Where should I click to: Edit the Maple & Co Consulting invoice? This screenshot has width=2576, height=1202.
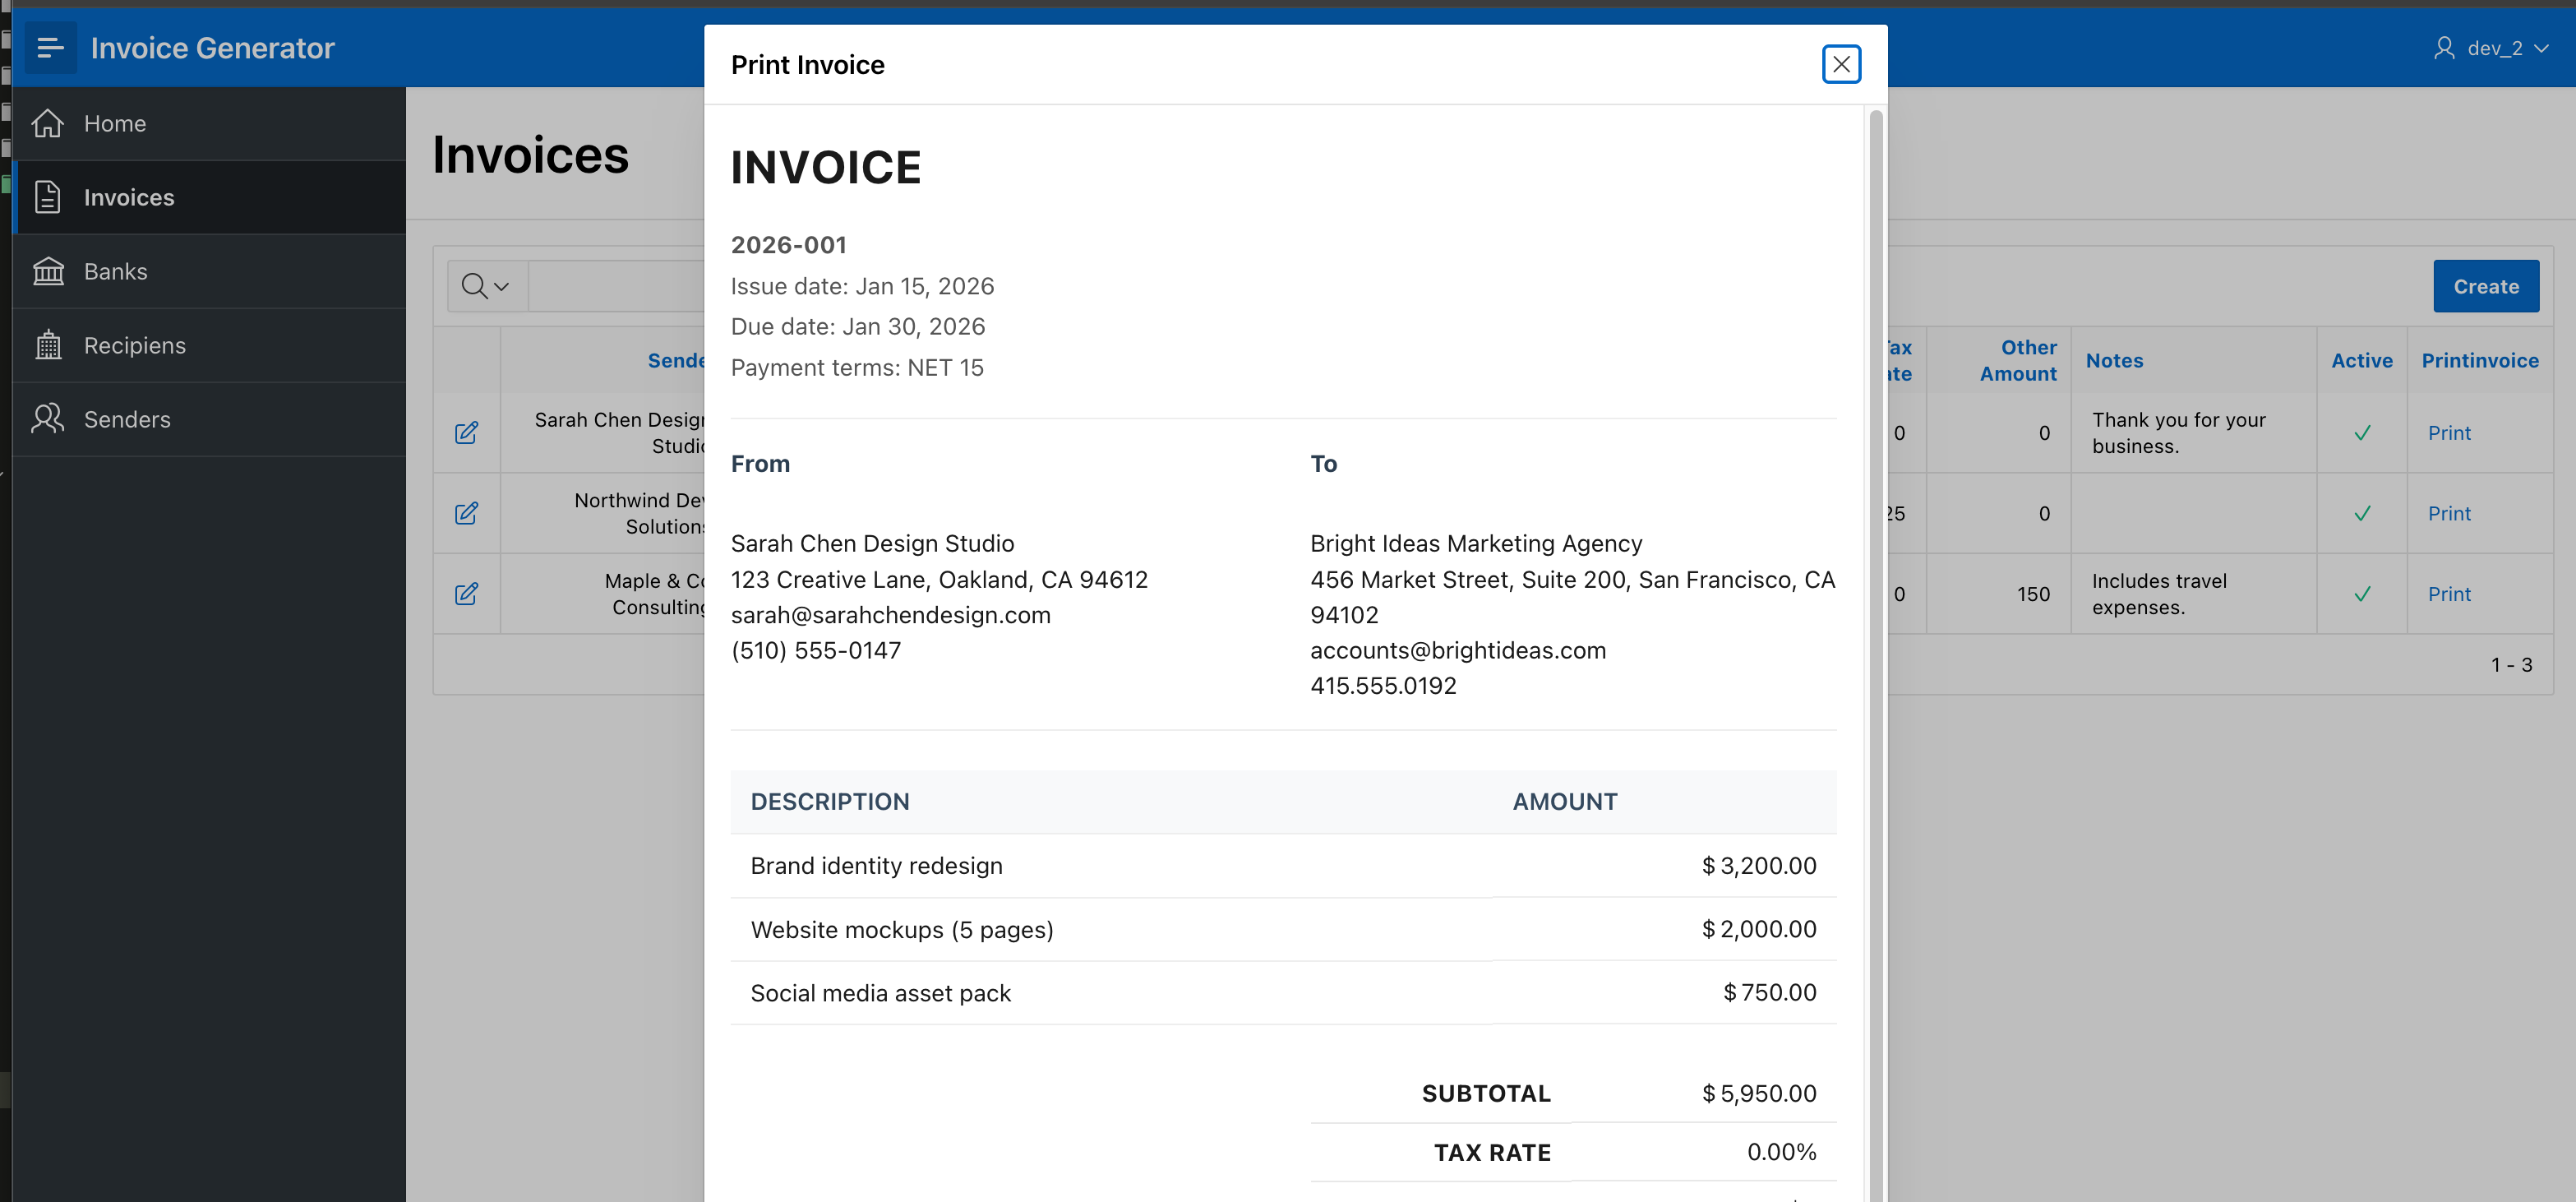click(x=466, y=593)
